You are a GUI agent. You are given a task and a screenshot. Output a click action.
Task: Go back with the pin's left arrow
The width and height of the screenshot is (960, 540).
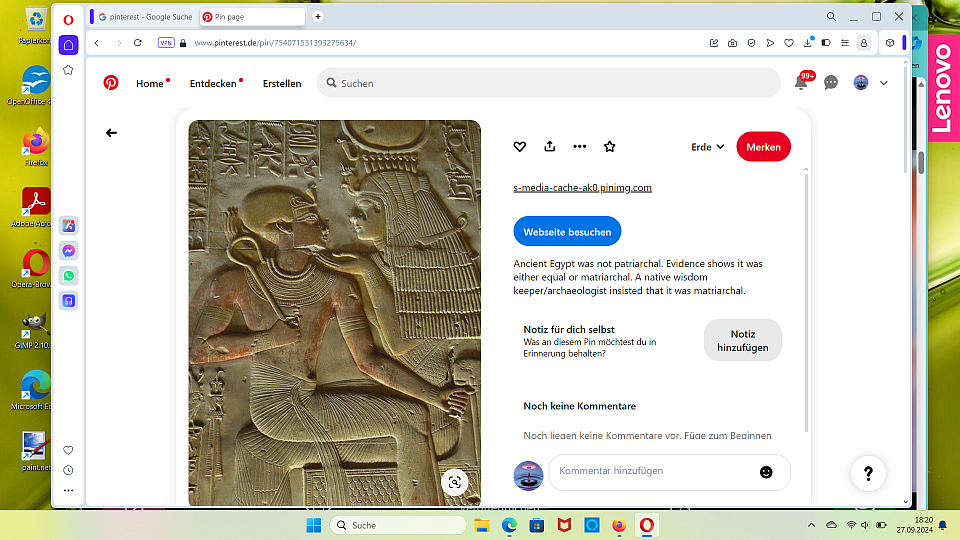click(111, 133)
